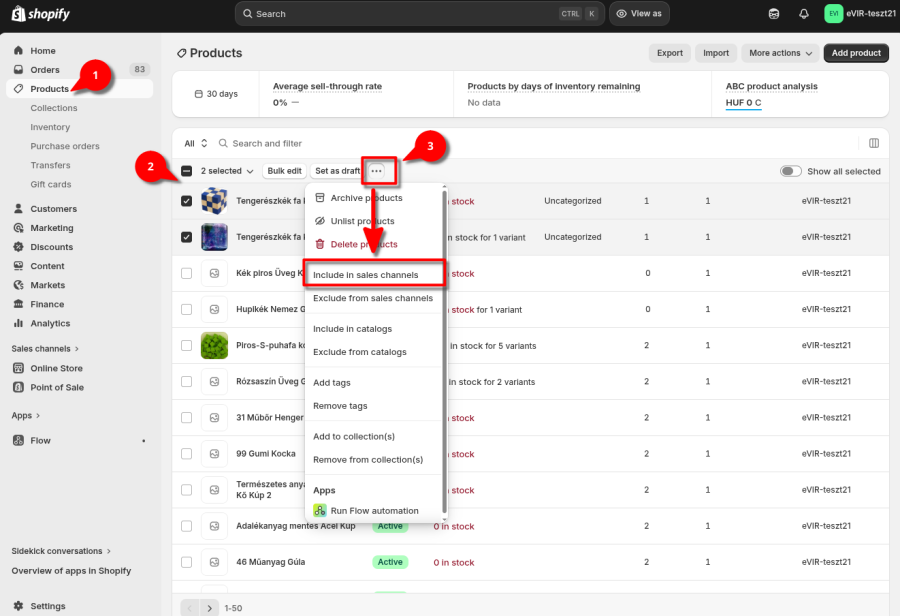Click the Export button
The image size is (900, 616).
(670, 53)
